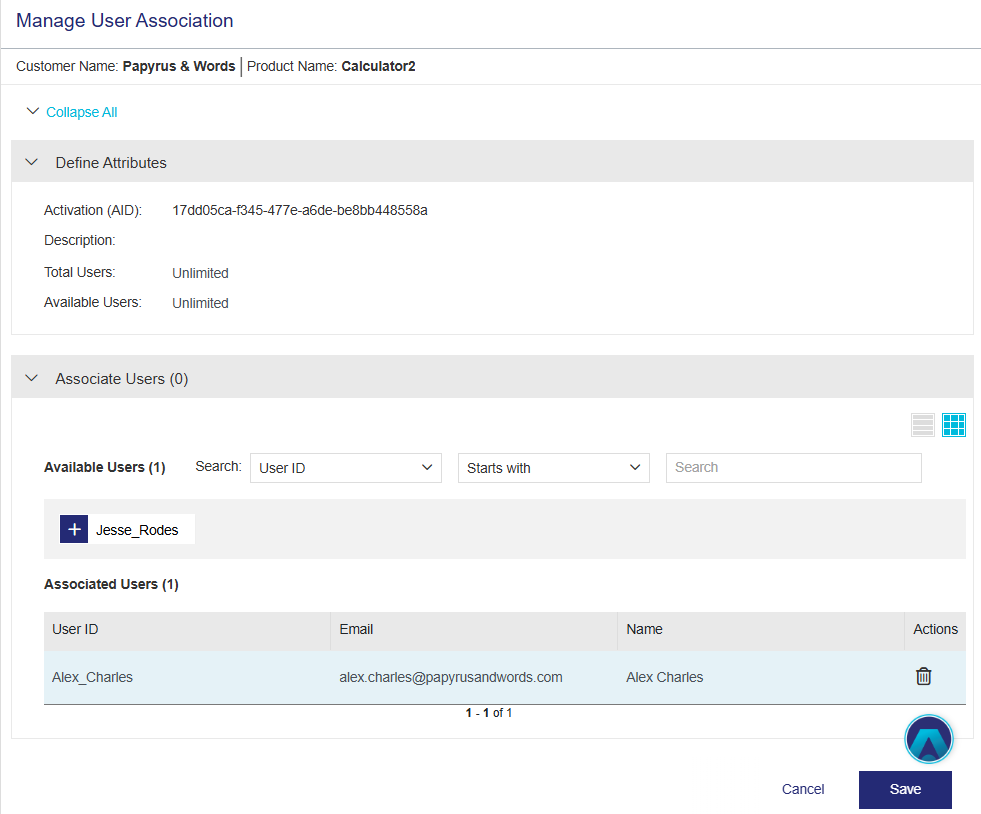981x814 pixels.
Task: Click the Collapse All link text
Action: 82,112
